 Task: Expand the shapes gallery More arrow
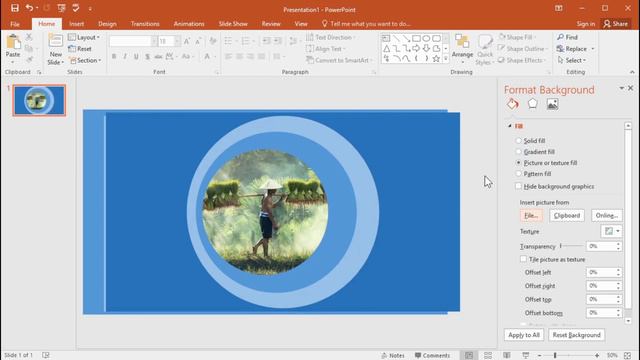pyautogui.click(x=446, y=59)
